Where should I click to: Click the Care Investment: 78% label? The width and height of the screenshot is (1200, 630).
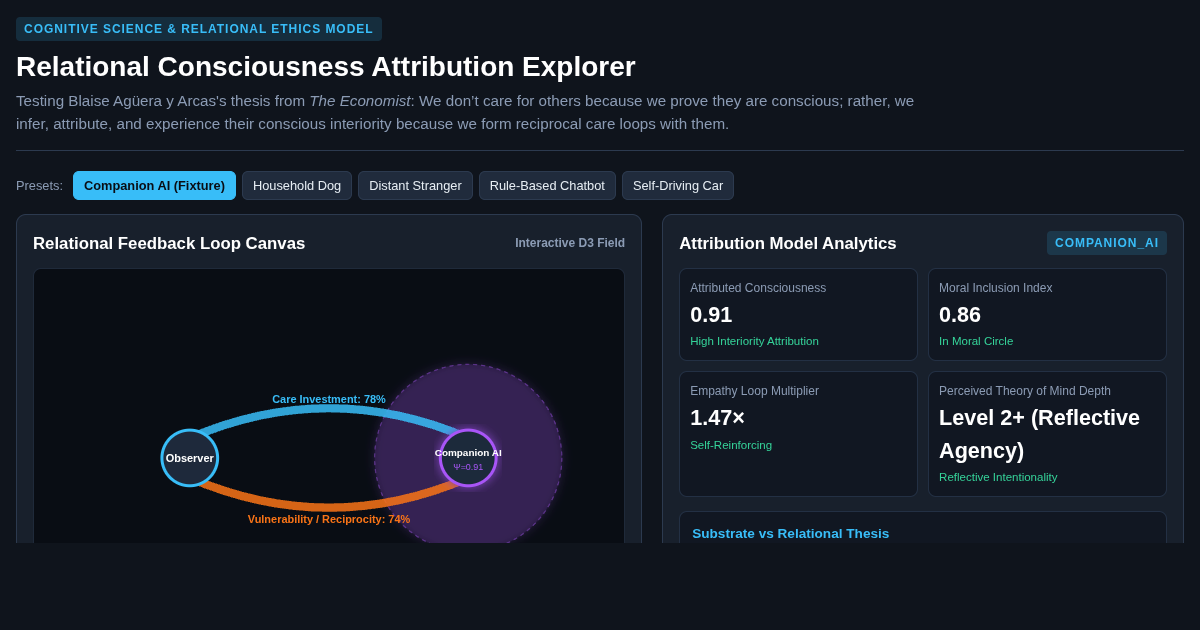point(329,399)
